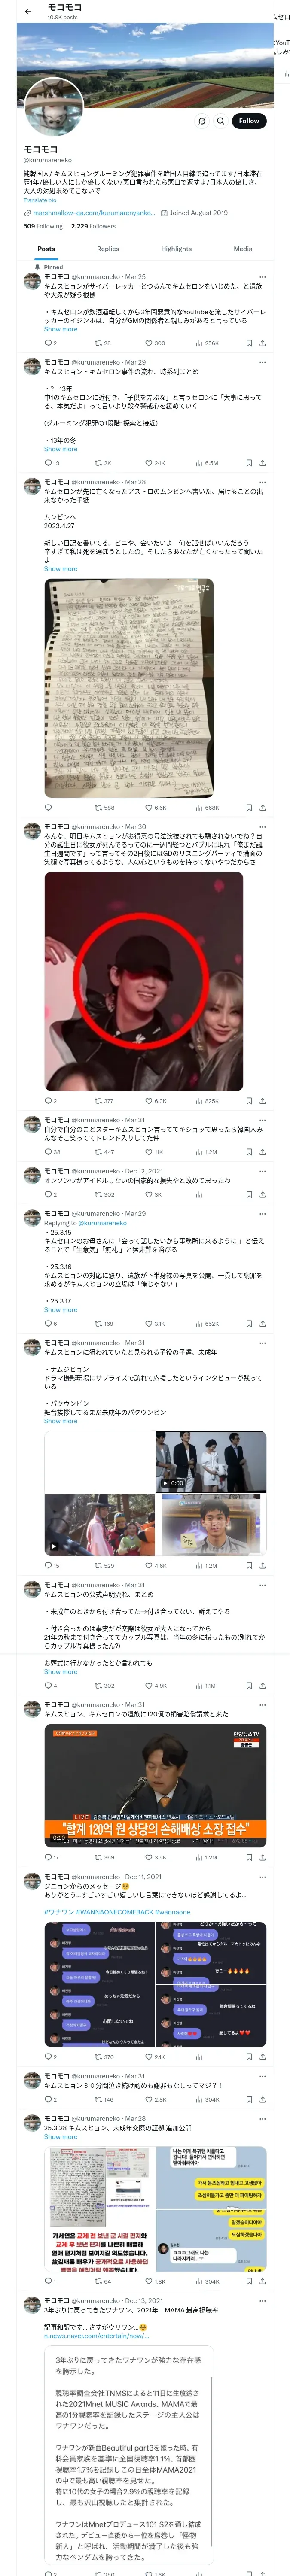Switch to the Replies tab

[108, 249]
